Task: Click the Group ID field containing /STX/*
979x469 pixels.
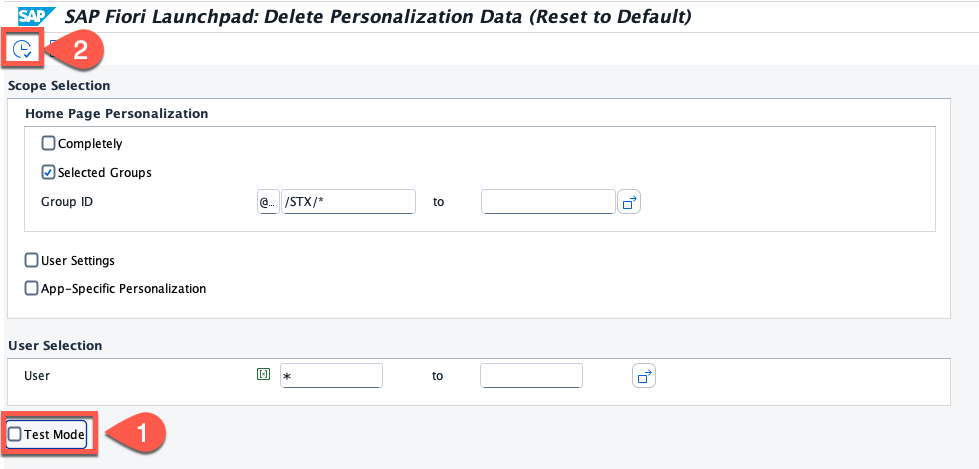Action: pos(348,202)
